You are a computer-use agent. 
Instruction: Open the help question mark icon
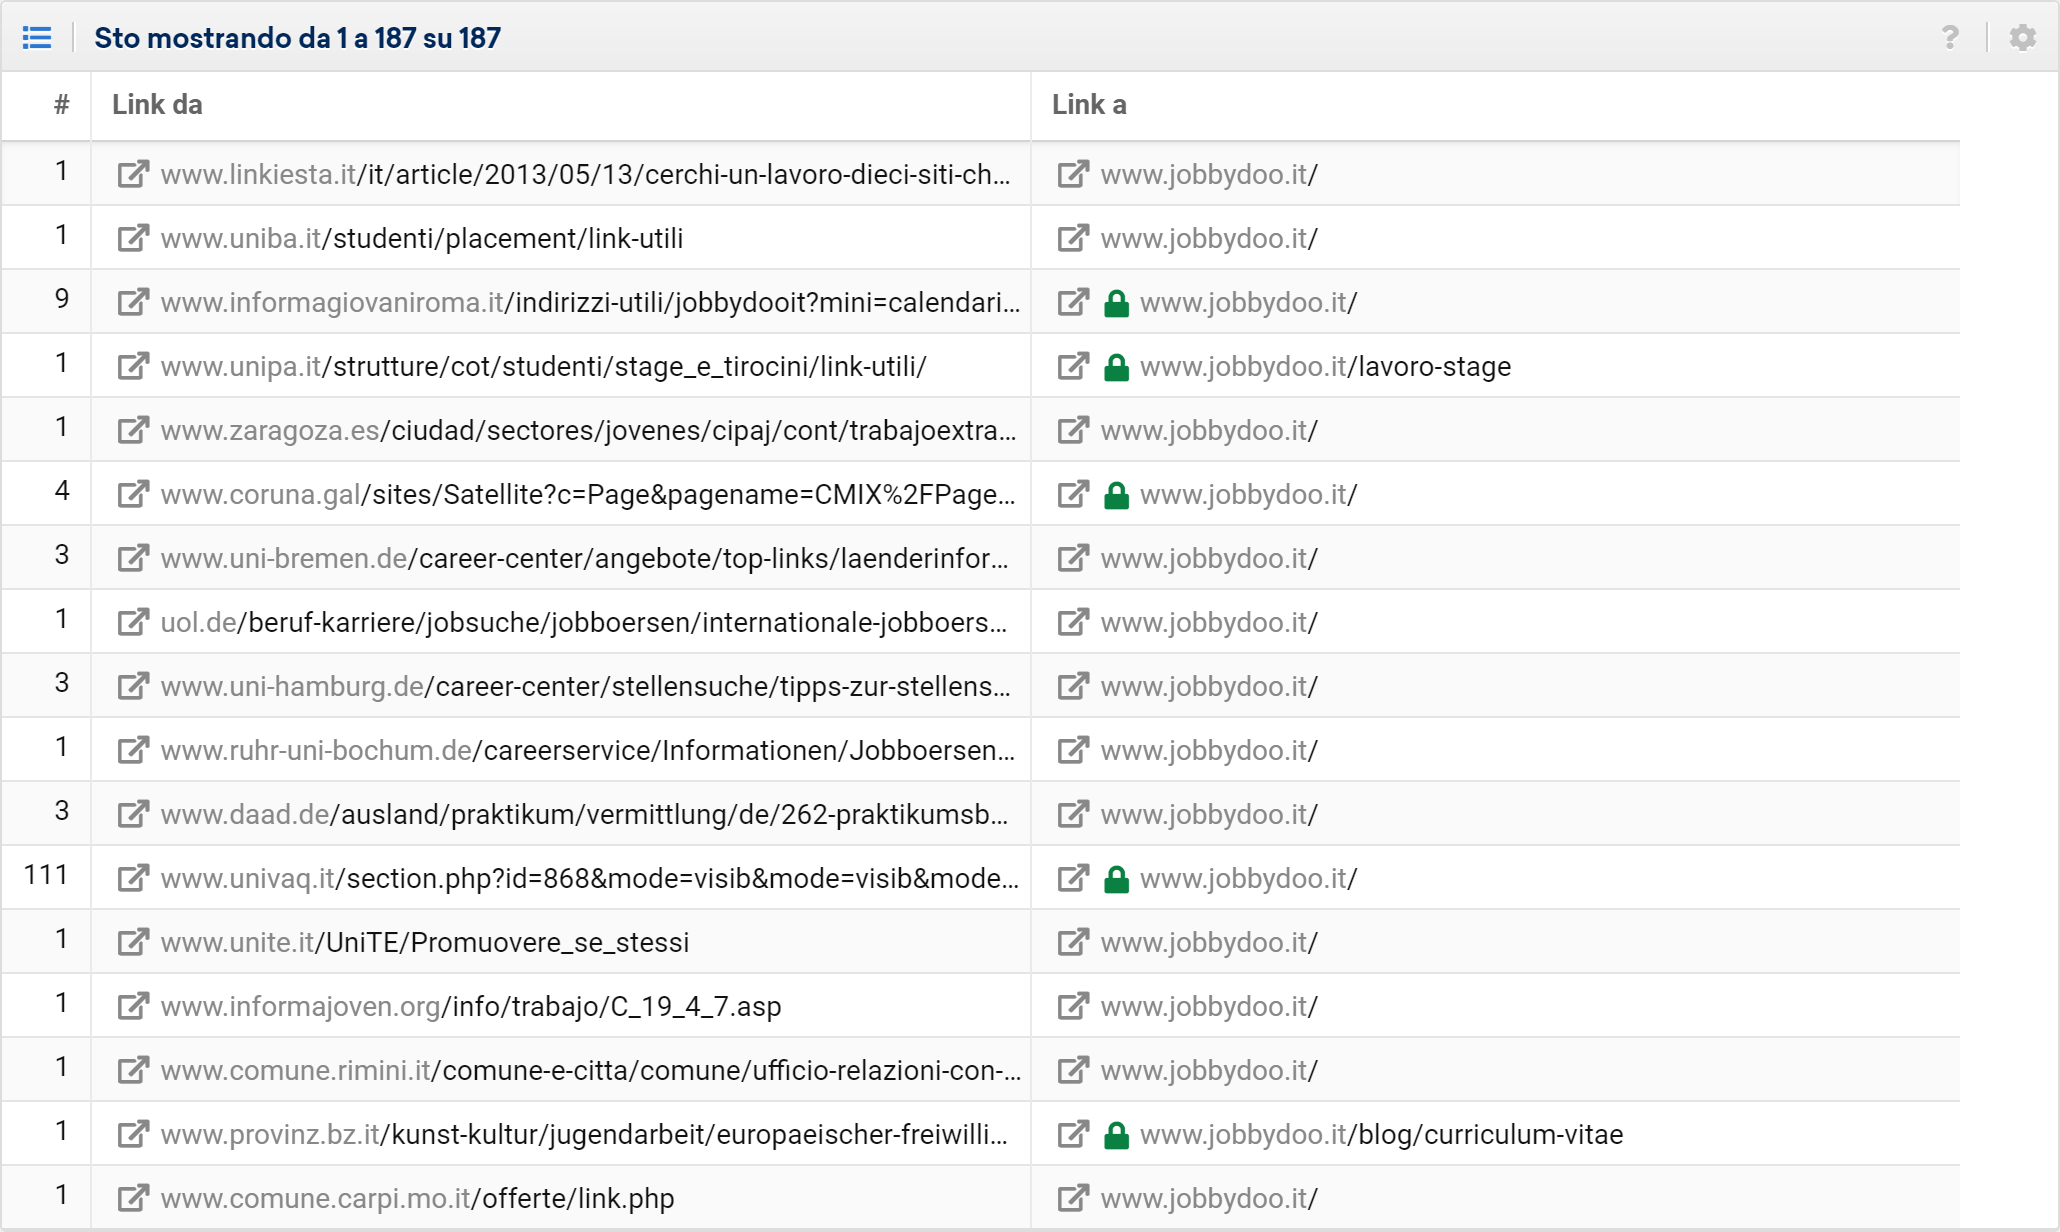[x=1950, y=38]
